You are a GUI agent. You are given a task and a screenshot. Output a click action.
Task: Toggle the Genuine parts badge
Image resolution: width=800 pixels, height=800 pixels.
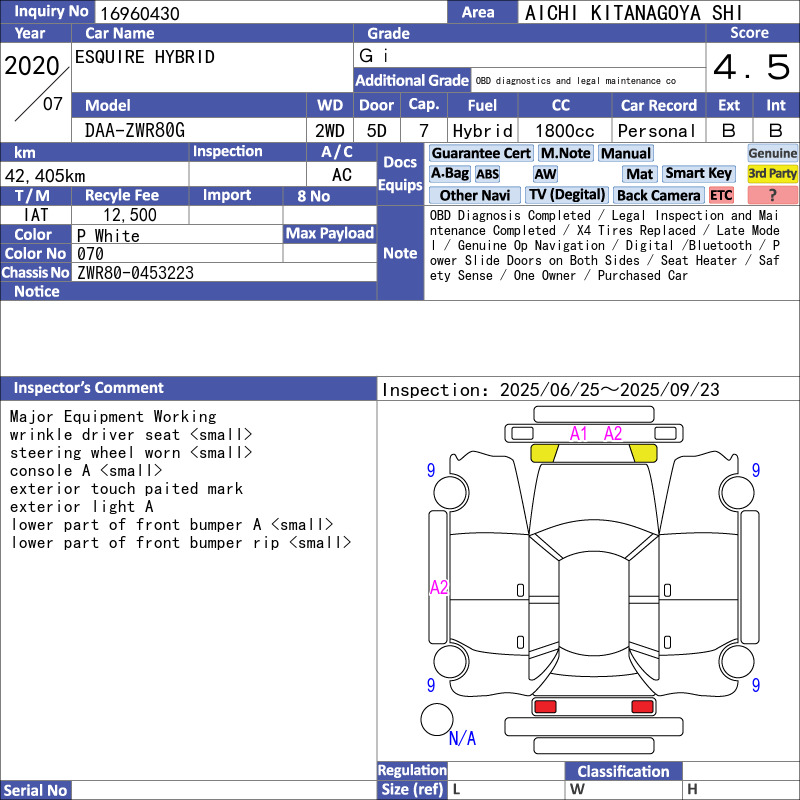pyautogui.click(x=772, y=153)
